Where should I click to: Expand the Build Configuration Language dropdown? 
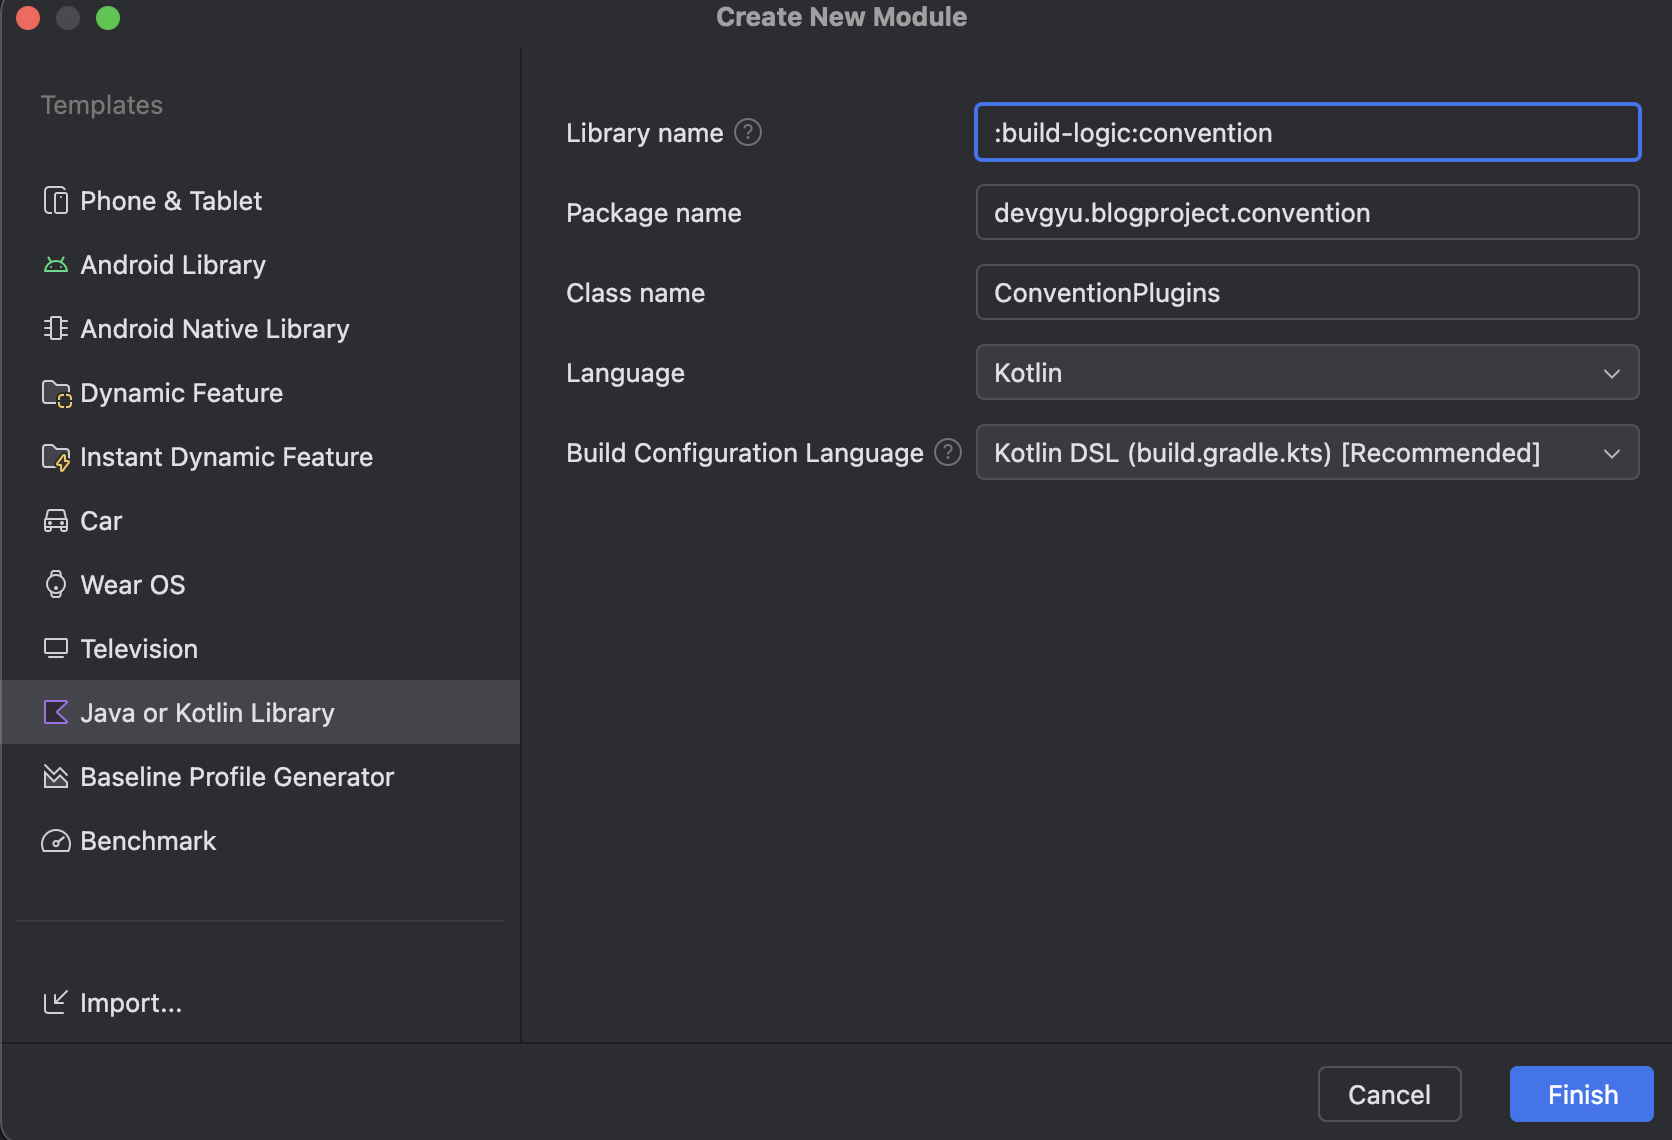1306,452
